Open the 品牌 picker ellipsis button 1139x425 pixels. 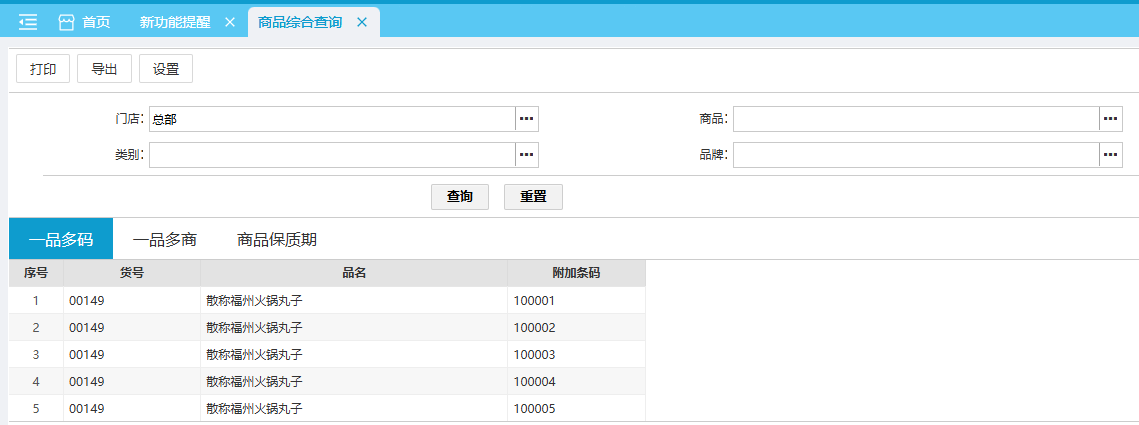(1111, 155)
